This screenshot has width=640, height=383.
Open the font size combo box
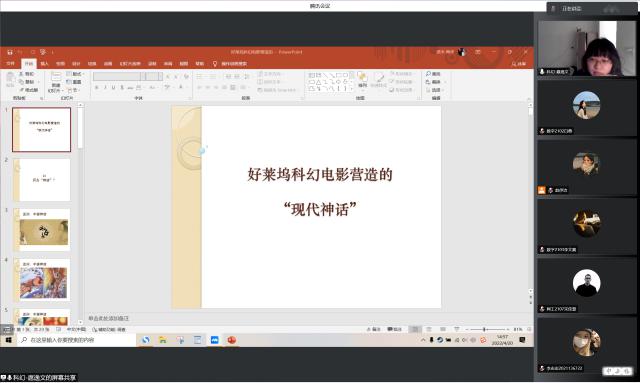click(x=154, y=76)
